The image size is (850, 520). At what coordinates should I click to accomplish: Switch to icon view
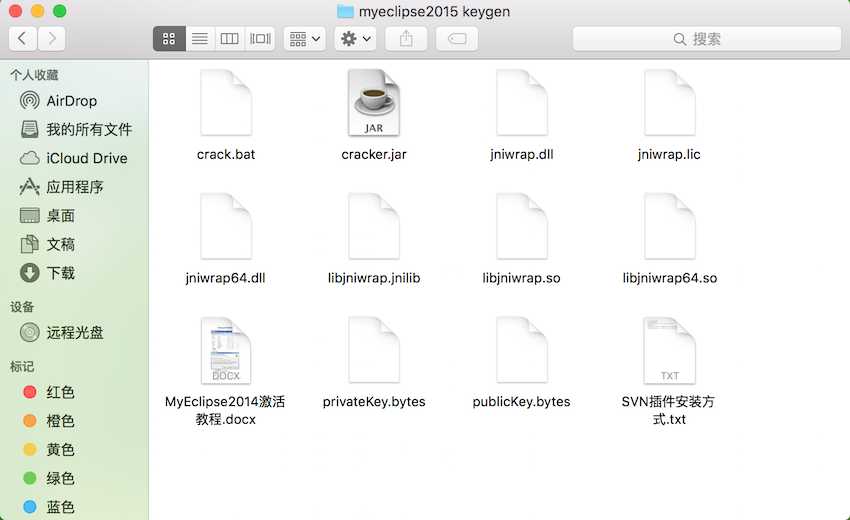169,38
